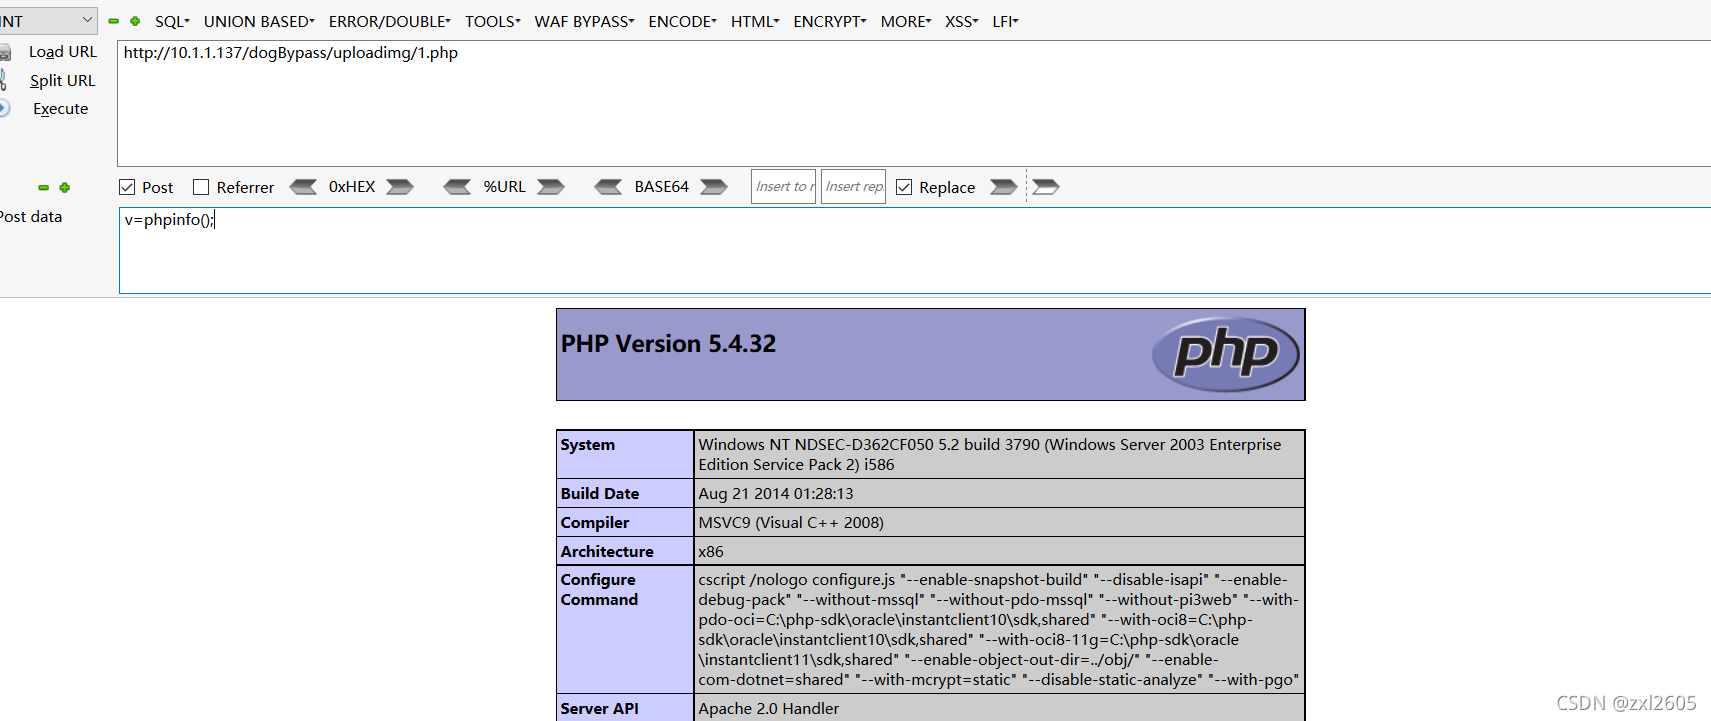Click the Execute label
1711x721 pixels.
pos(60,109)
